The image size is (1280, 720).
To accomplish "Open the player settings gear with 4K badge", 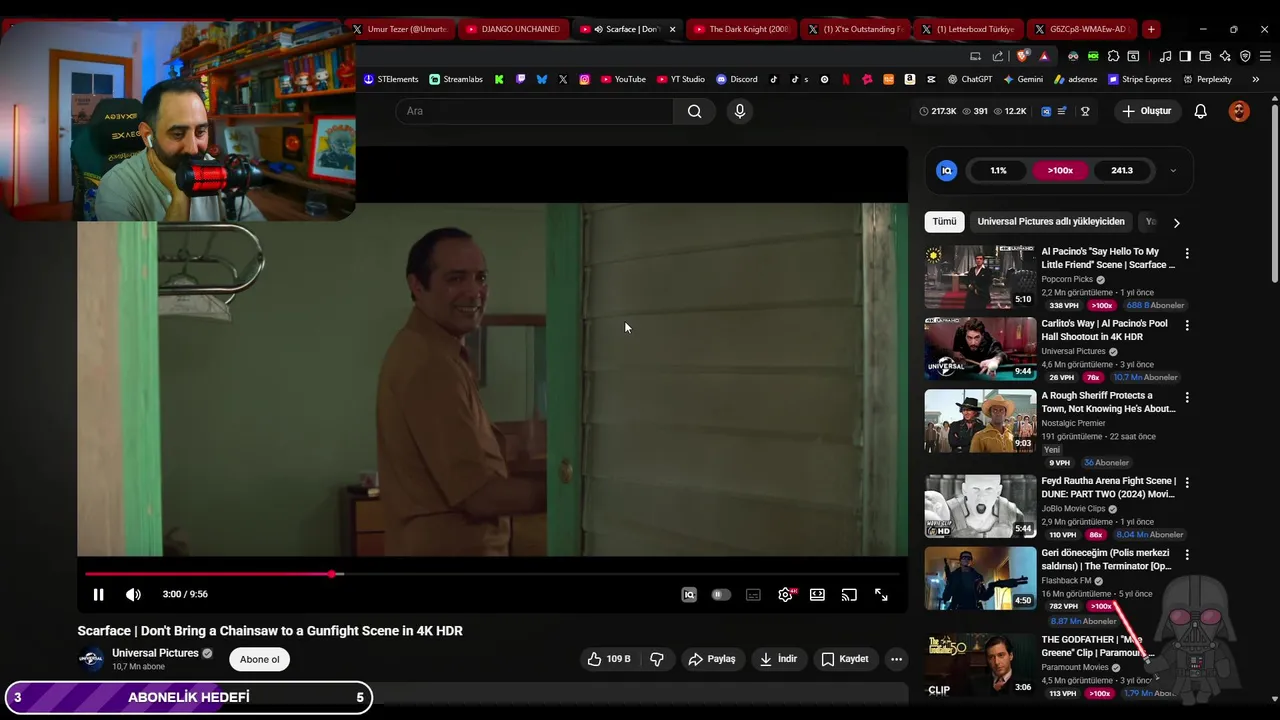I will pos(786,595).
